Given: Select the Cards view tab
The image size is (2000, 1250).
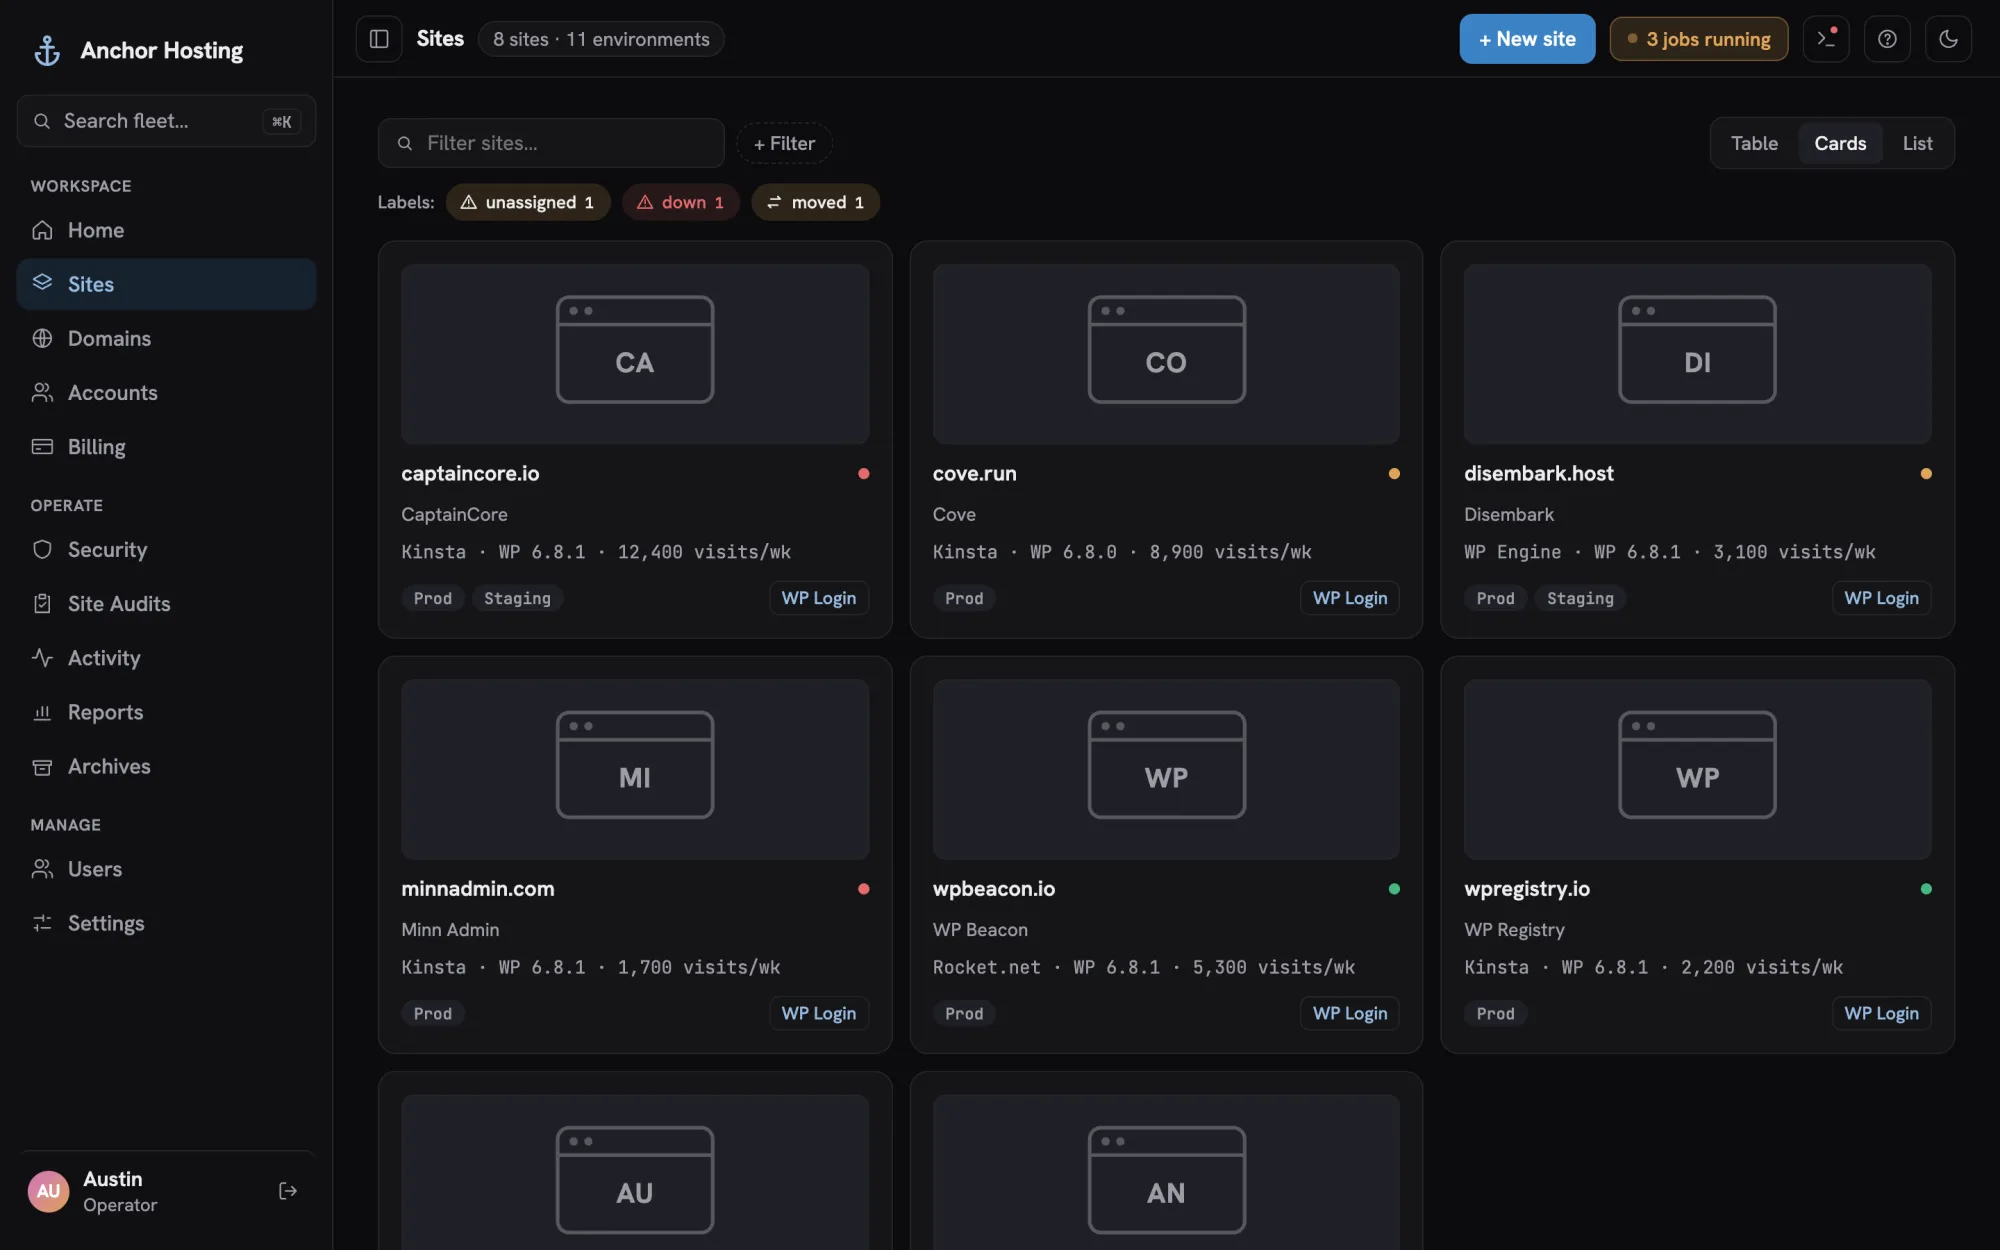Looking at the screenshot, I should point(1840,143).
